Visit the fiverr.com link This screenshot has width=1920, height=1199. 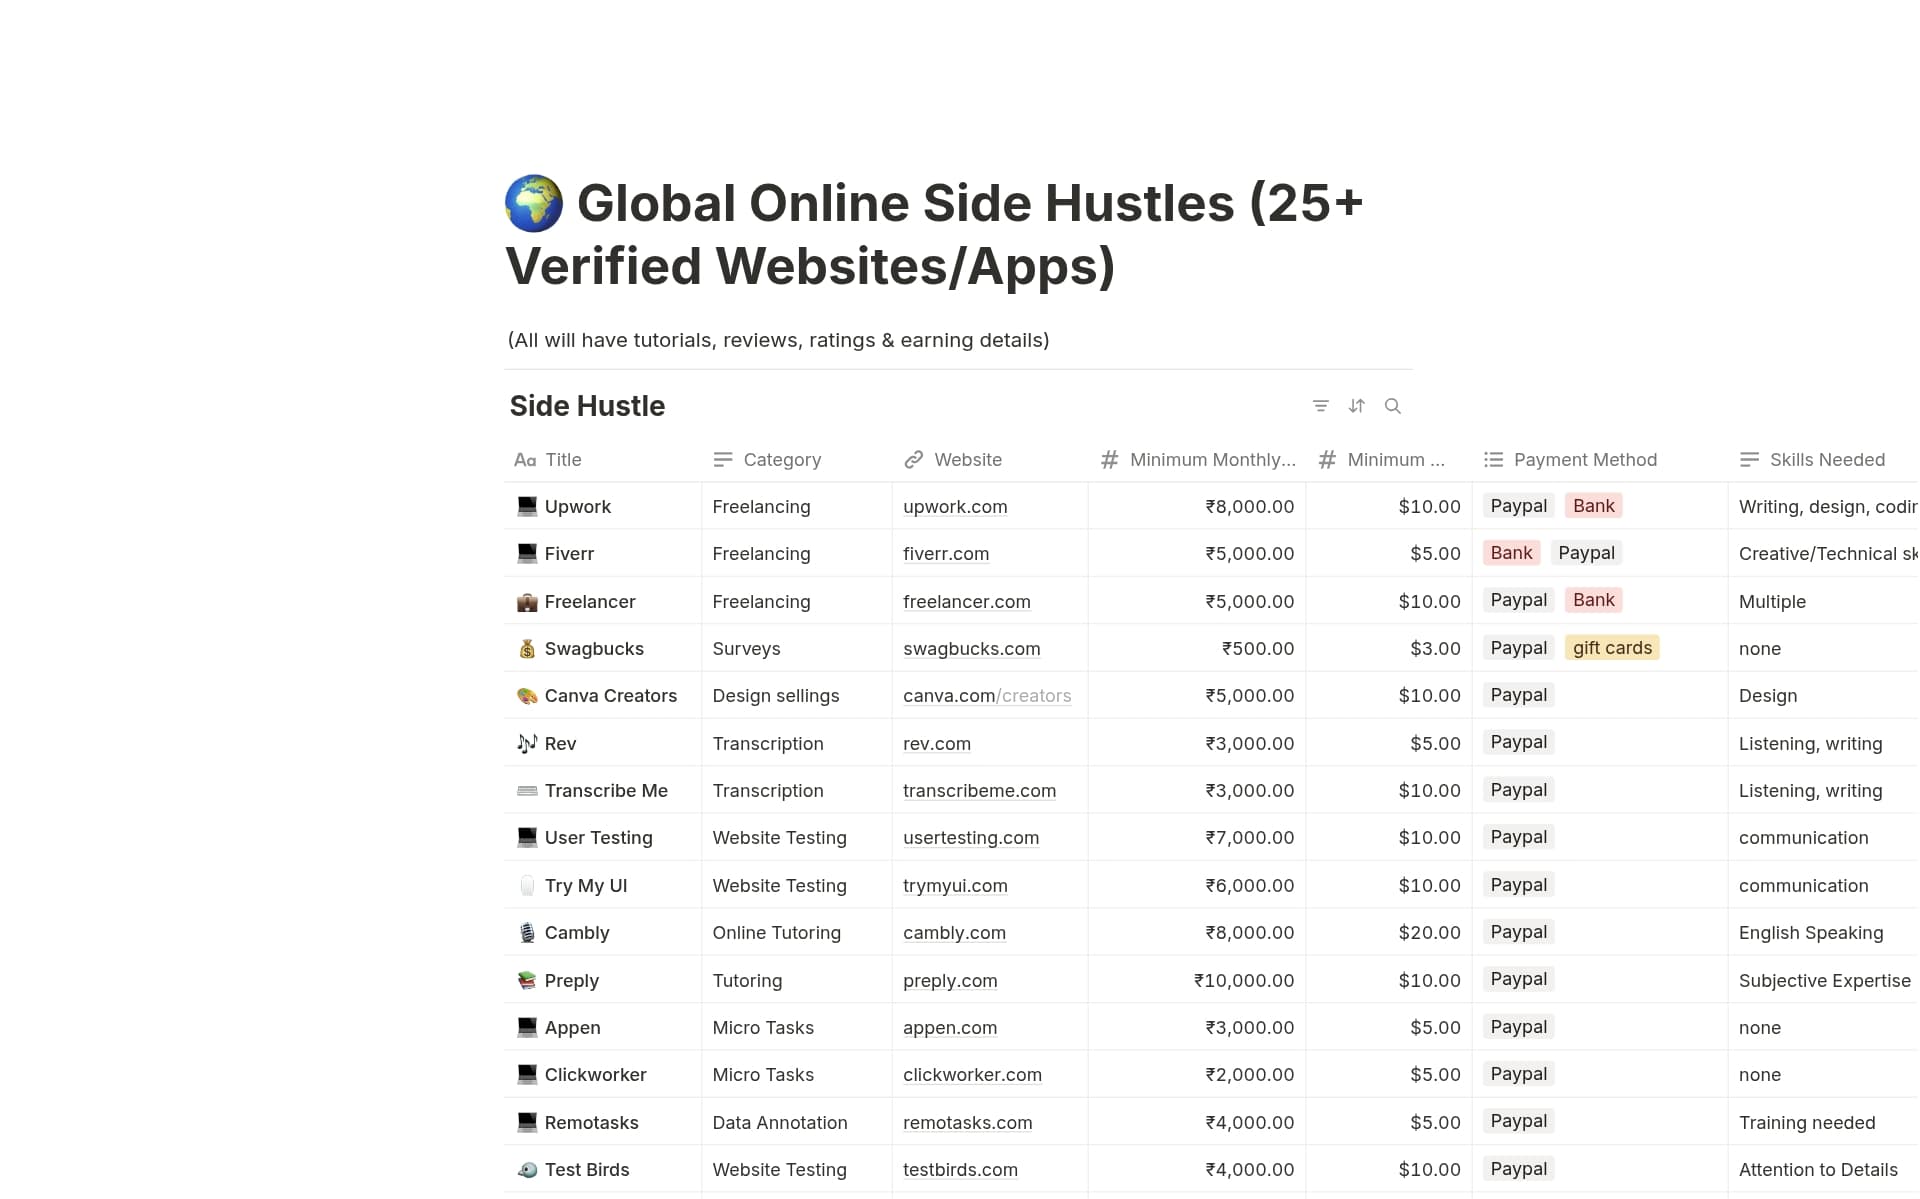946,554
